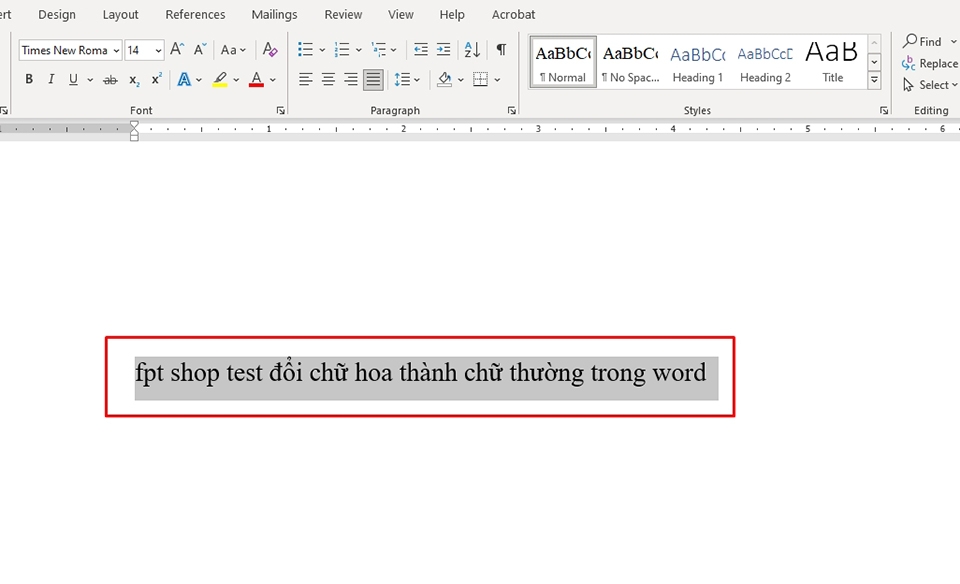Viewport: 960px width, 584px height.
Task: Click highlighted text 'fpt shop test'
Action: [199, 373]
